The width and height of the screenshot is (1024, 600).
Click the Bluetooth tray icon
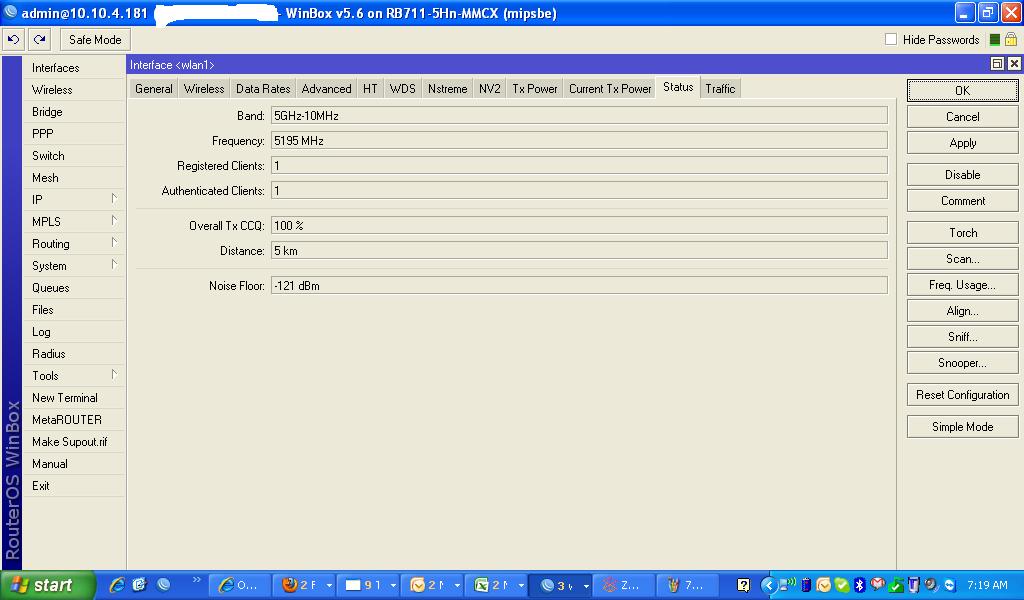(860, 585)
